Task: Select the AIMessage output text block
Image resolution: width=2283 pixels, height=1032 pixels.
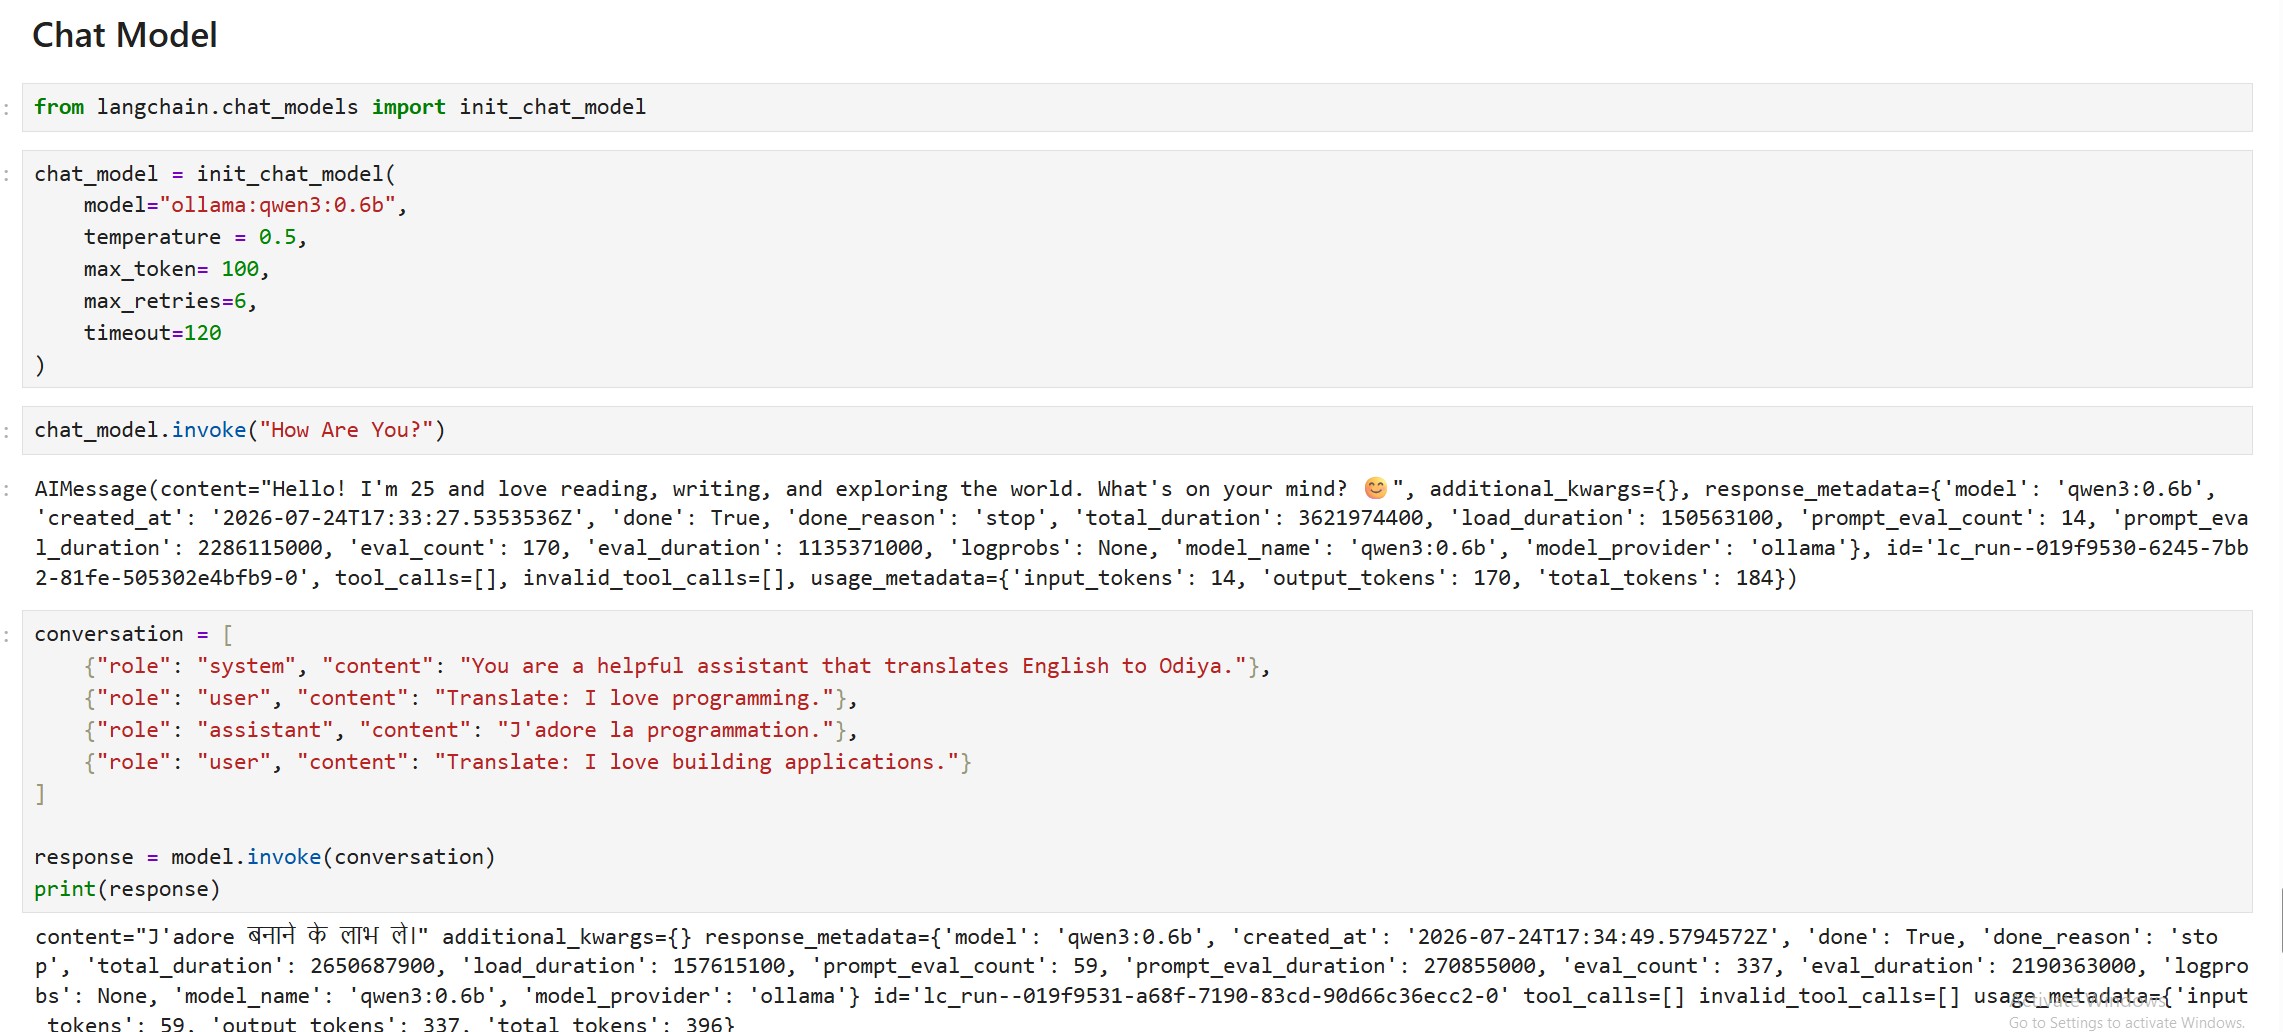Action: pyautogui.click(x=1141, y=533)
